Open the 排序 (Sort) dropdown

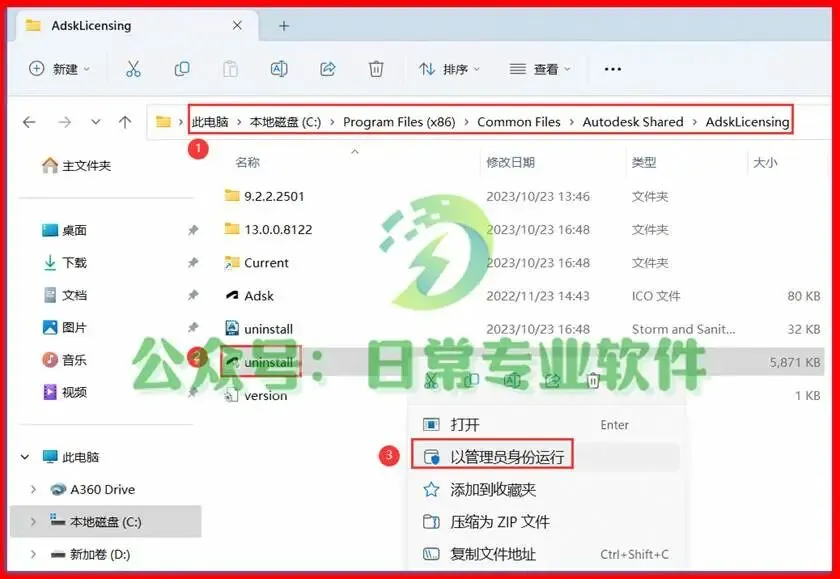tap(450, 69)
